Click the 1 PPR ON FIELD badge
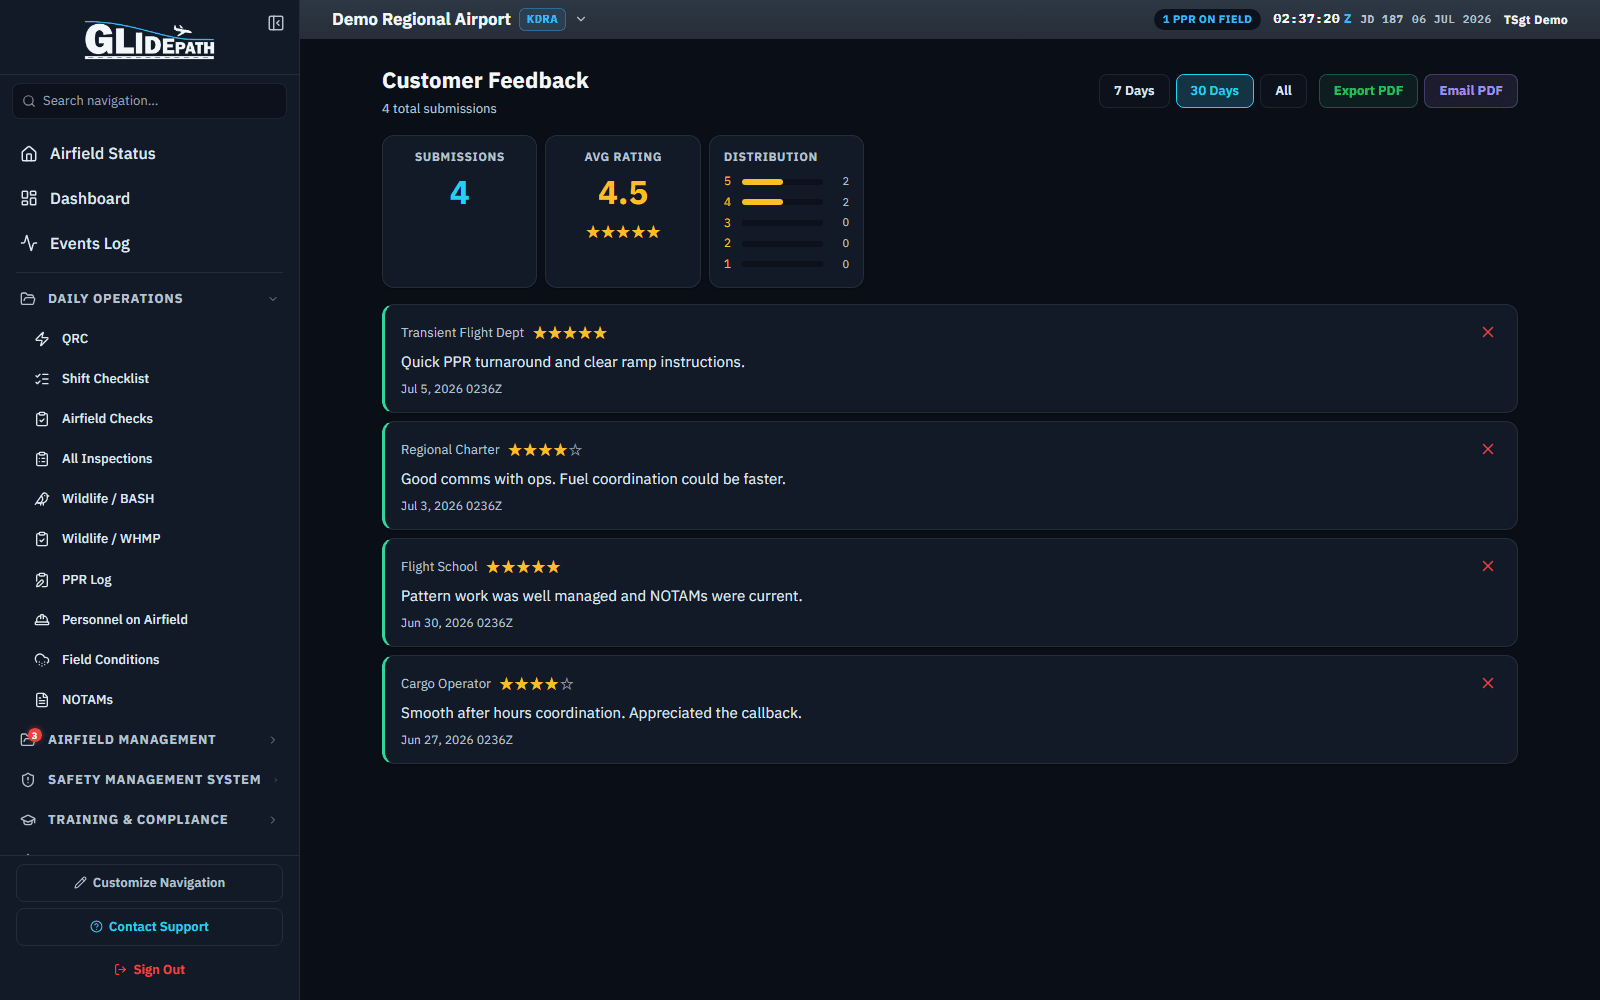Viewport: 1600px width, 1000px height. coord(1207,19)
